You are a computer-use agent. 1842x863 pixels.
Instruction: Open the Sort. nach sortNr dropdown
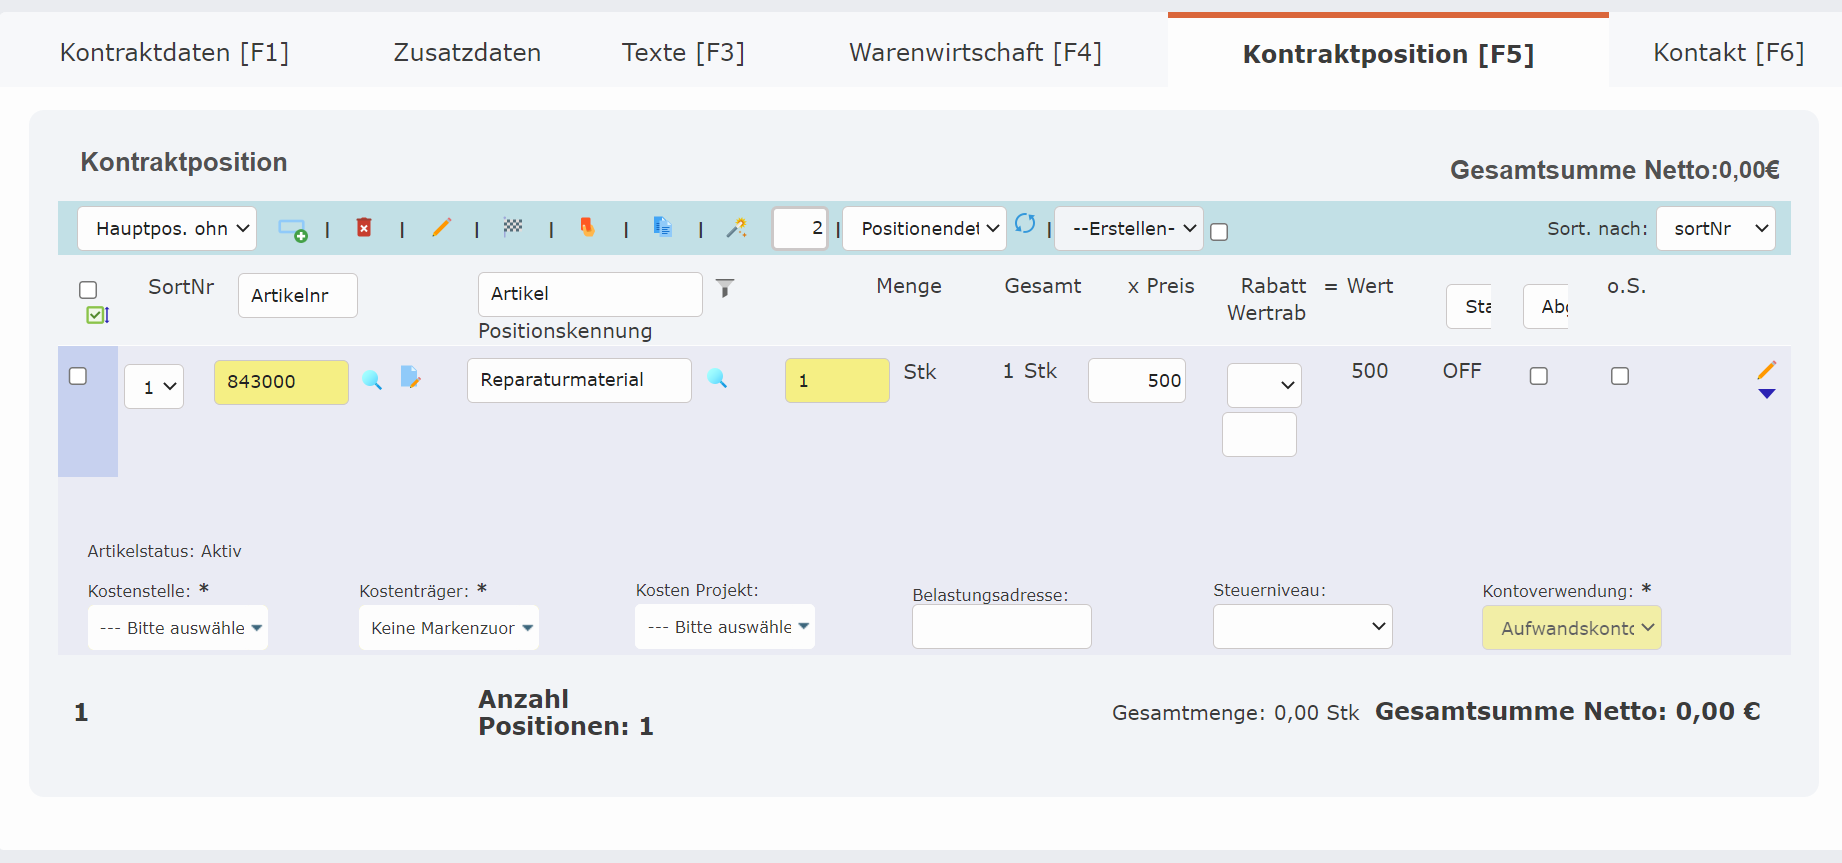1715,229
